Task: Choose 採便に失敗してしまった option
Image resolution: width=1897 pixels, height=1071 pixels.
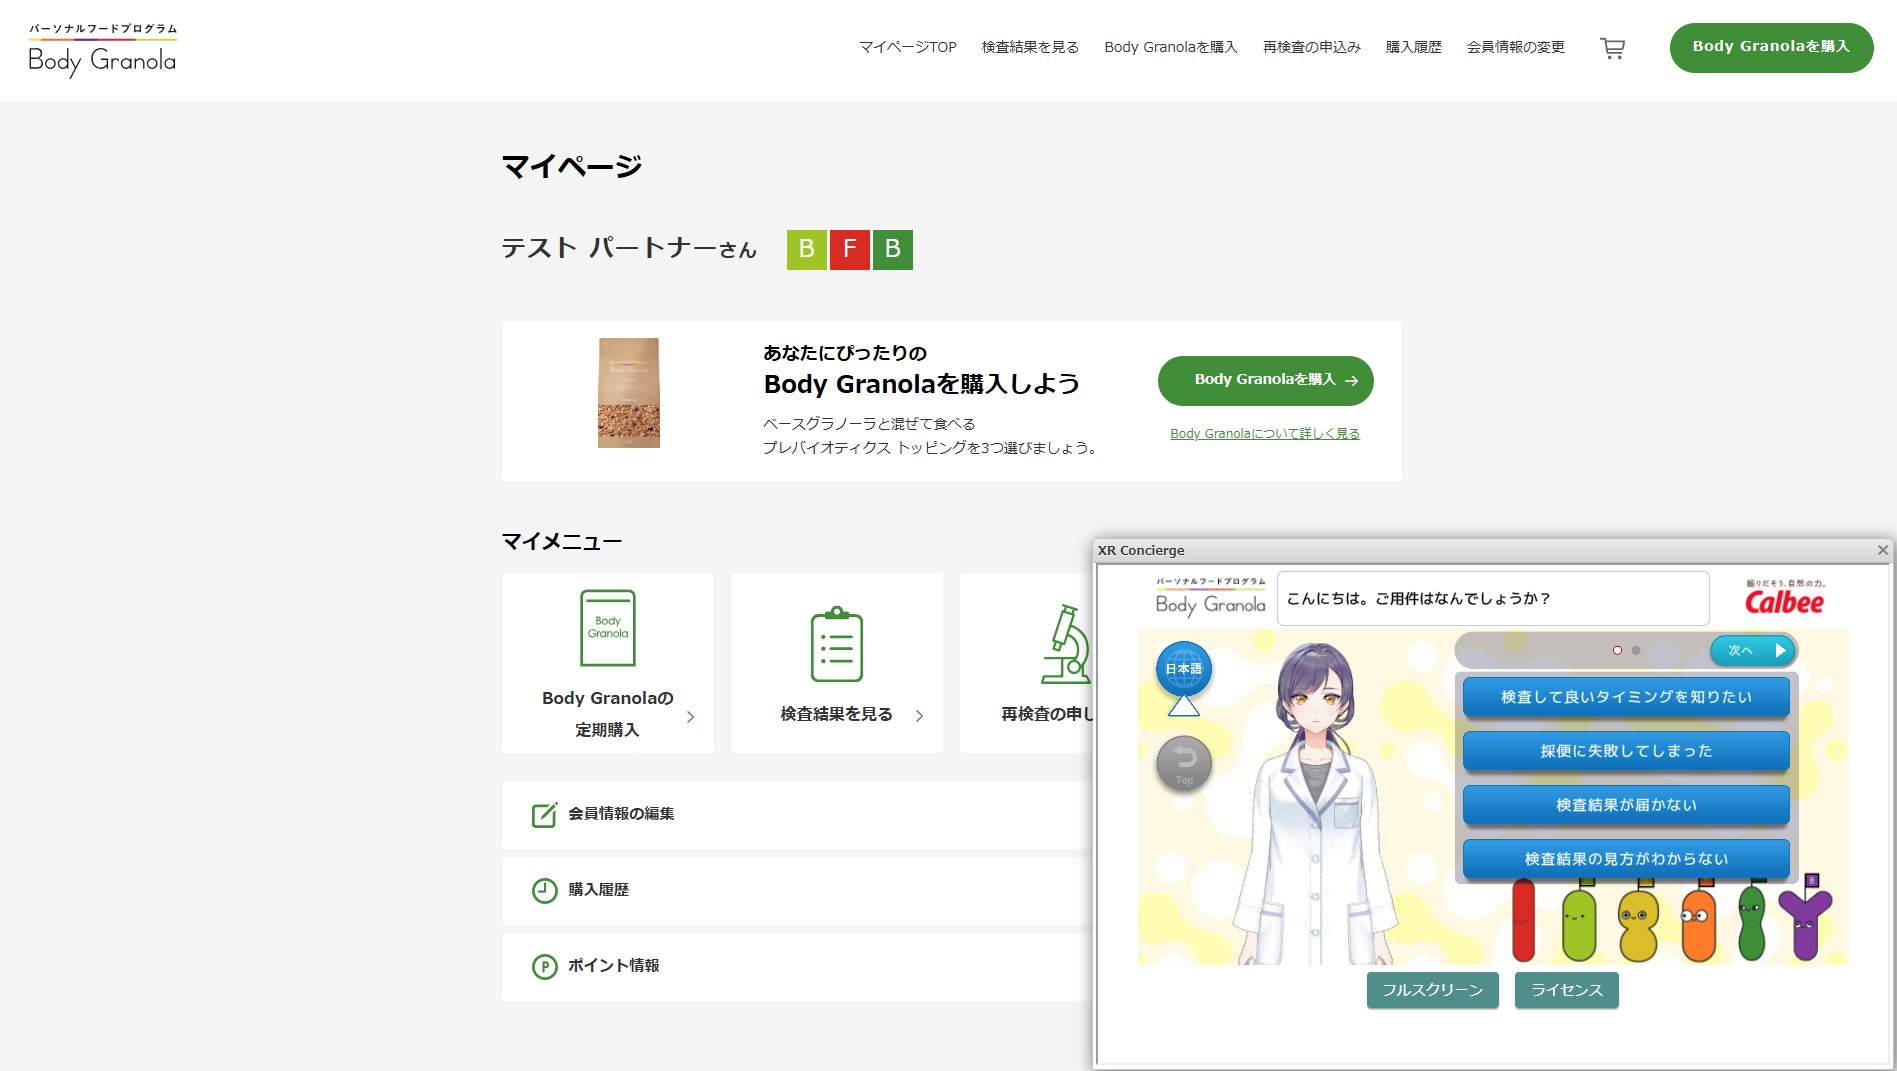Action: pos(1626,751)
